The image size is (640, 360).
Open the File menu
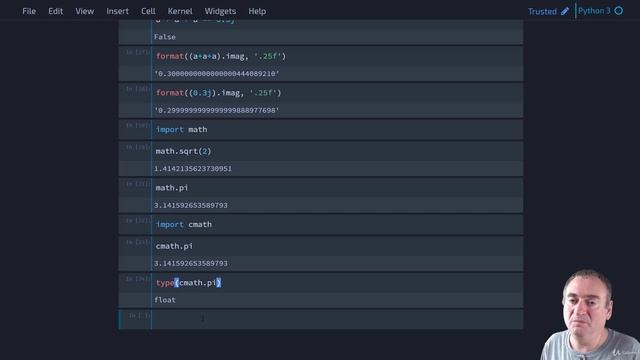click(x=29, y=11)
